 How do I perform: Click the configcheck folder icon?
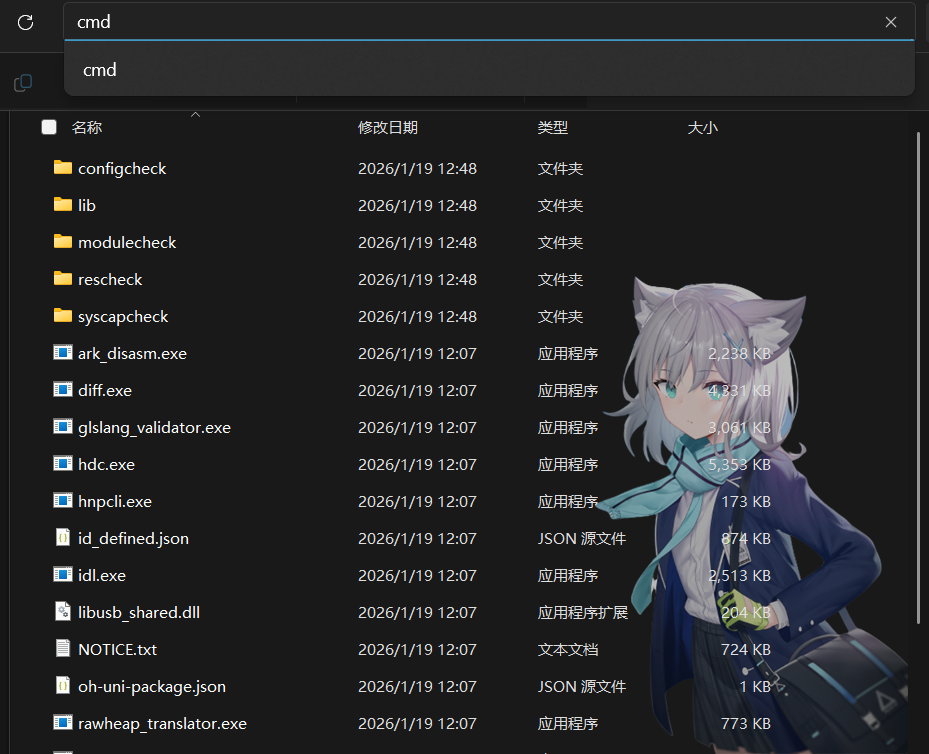[63, 168]
